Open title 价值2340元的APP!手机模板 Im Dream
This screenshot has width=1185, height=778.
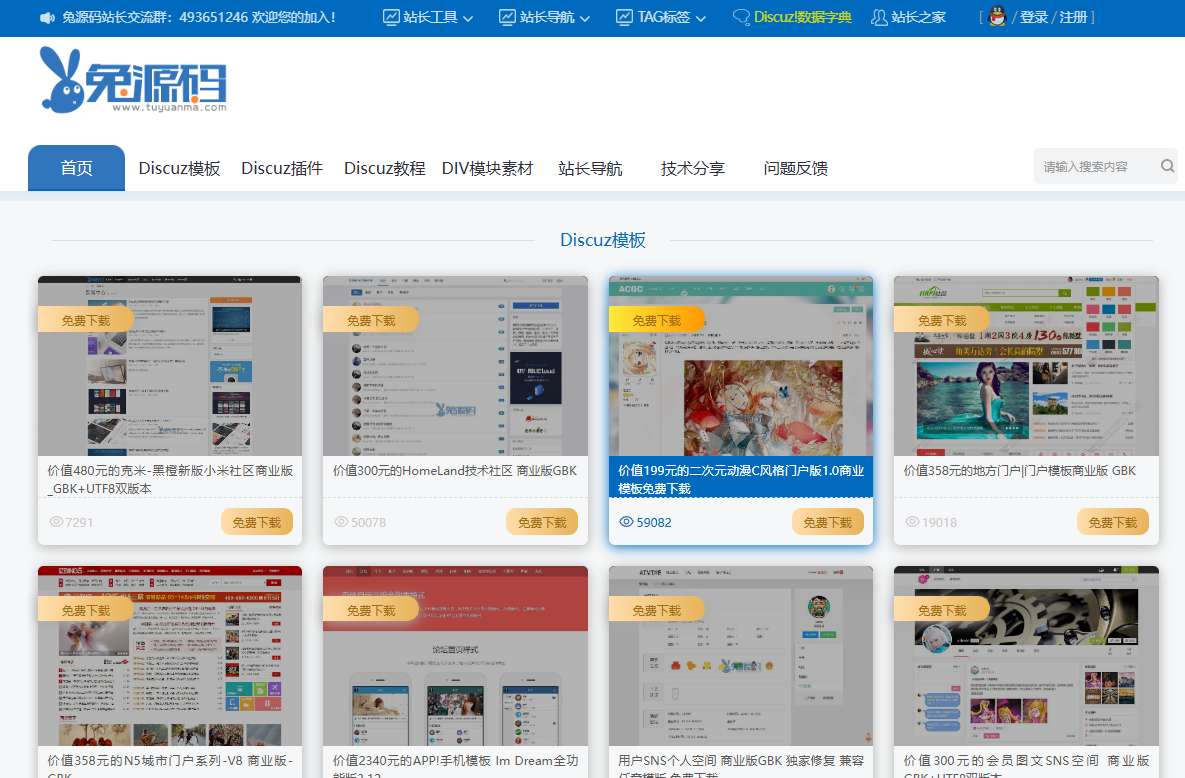tap(455, 765)
